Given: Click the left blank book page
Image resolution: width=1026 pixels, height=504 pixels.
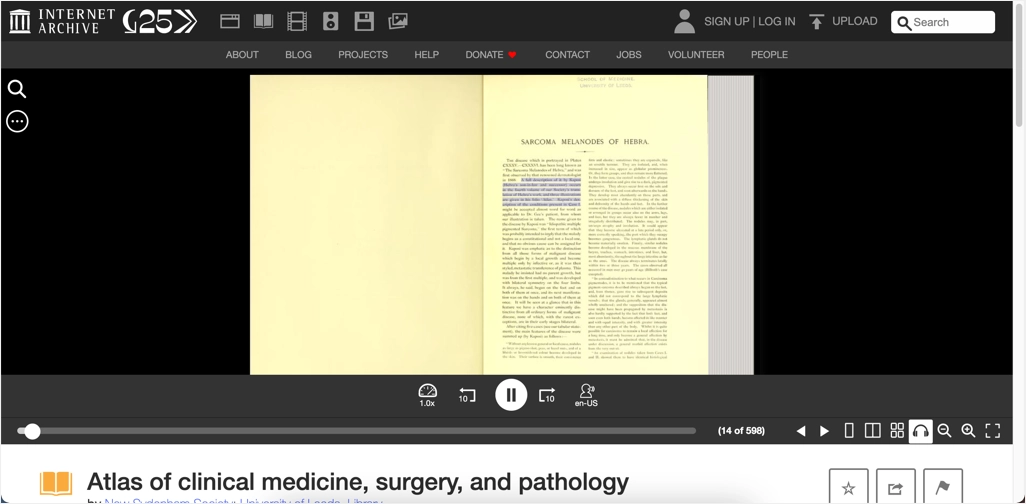Looking at the screenshot, I should click(366, 225).
